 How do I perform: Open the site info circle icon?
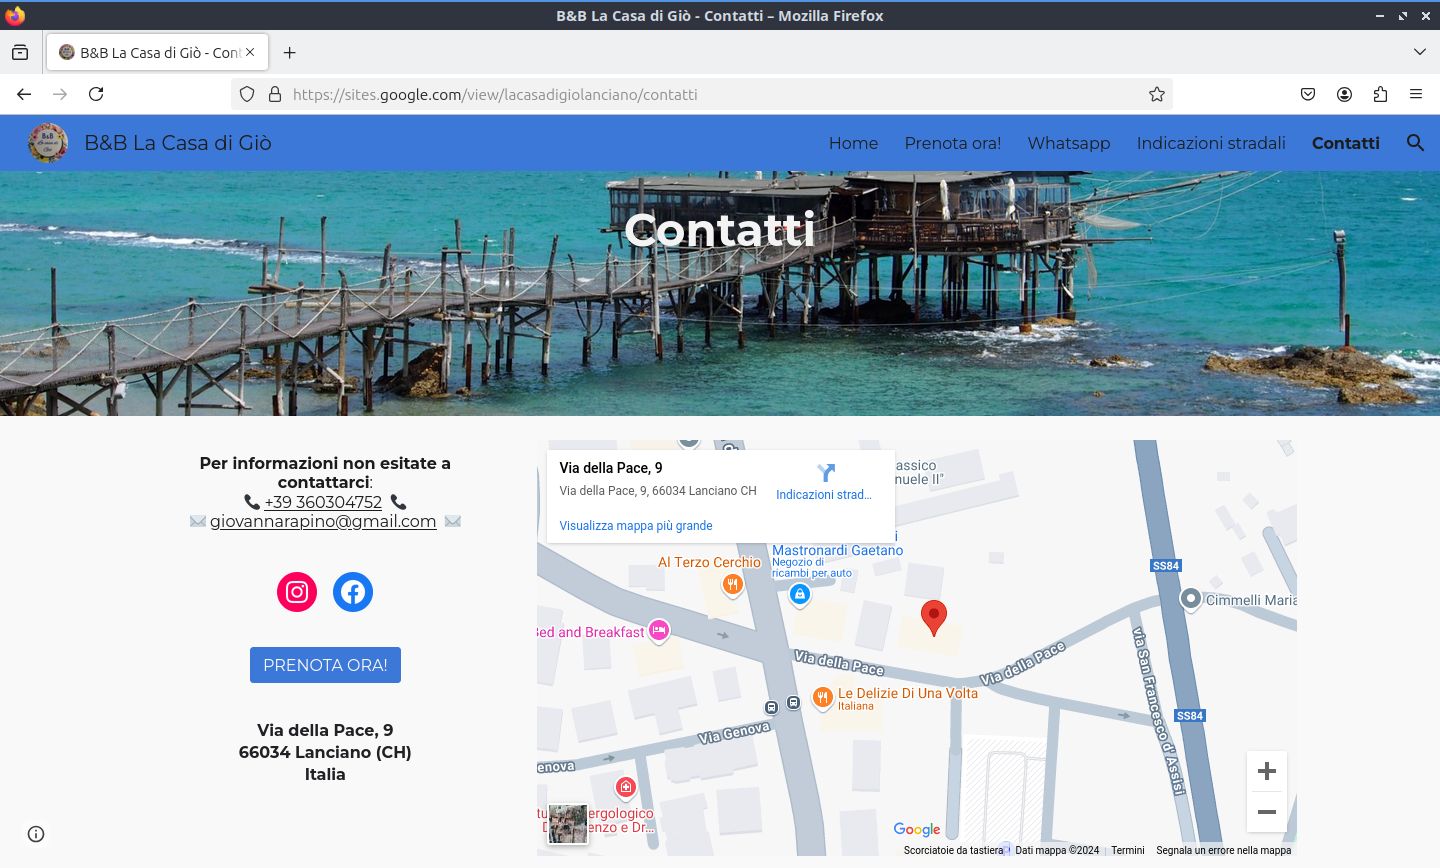click(x=36, y=834)
